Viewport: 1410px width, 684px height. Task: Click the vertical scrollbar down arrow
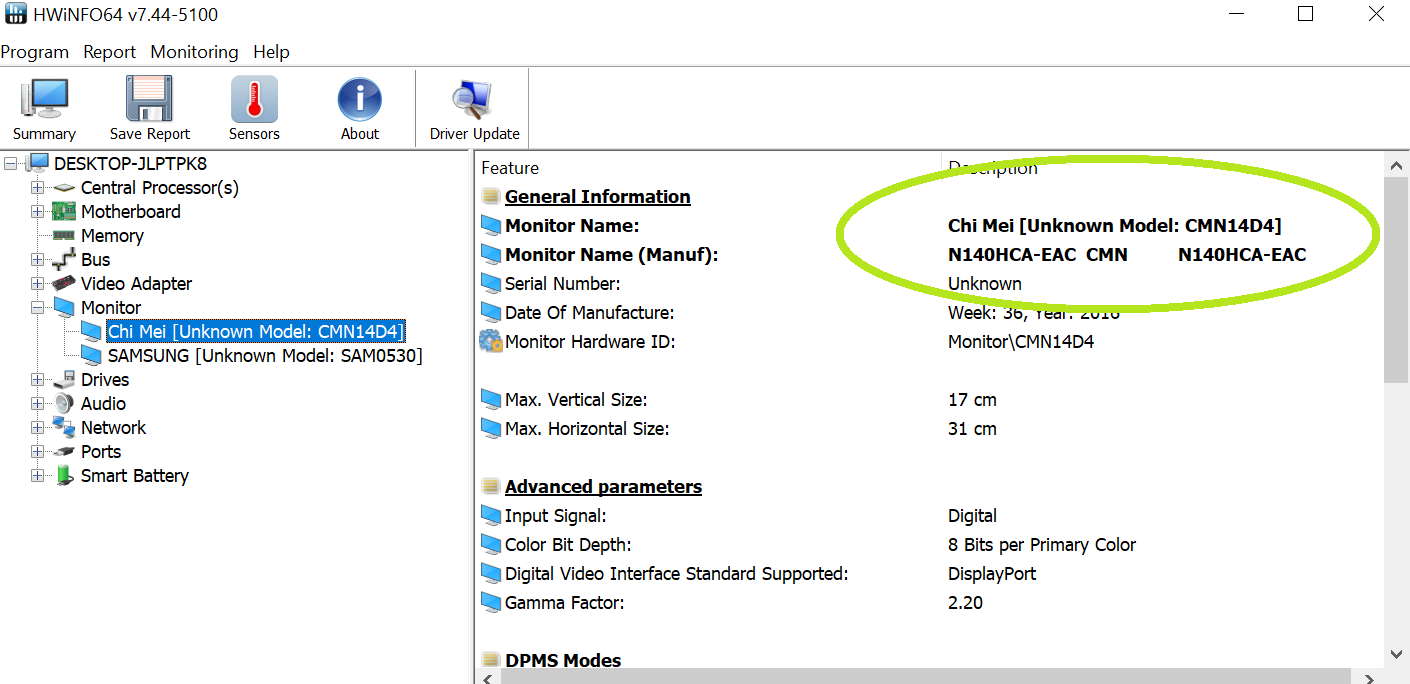pos(1396,654)
